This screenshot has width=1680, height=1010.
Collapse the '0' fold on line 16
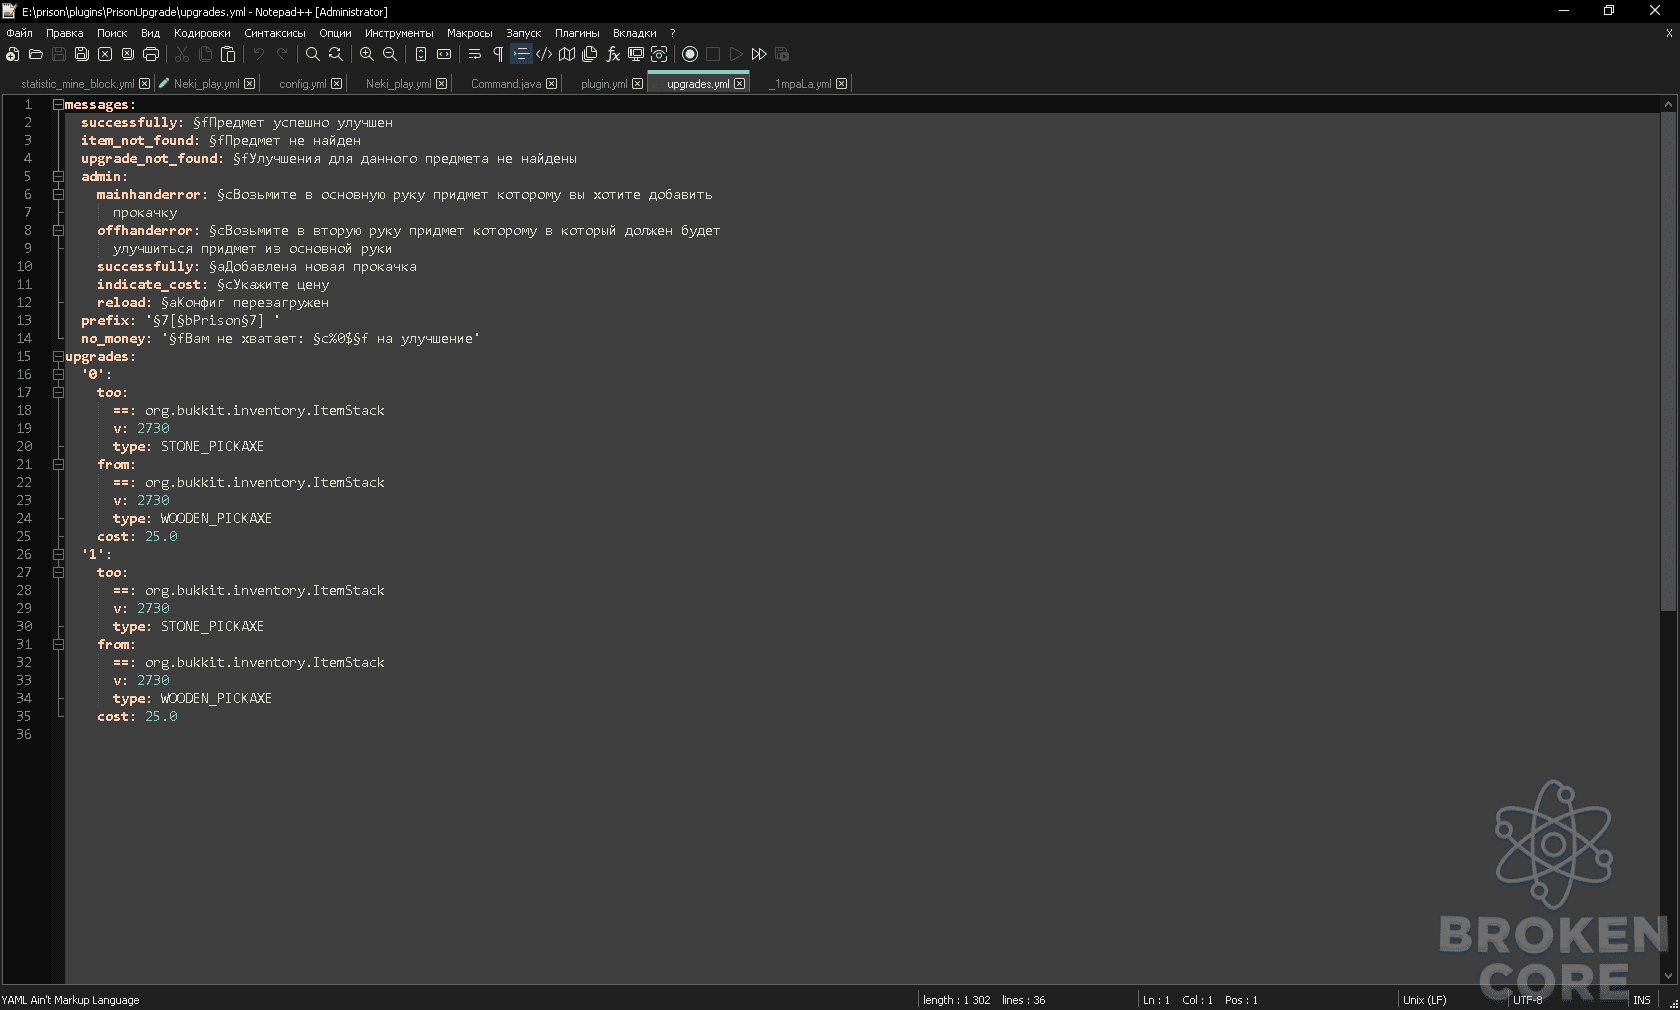pyautogui.click(x=58, y=374)
